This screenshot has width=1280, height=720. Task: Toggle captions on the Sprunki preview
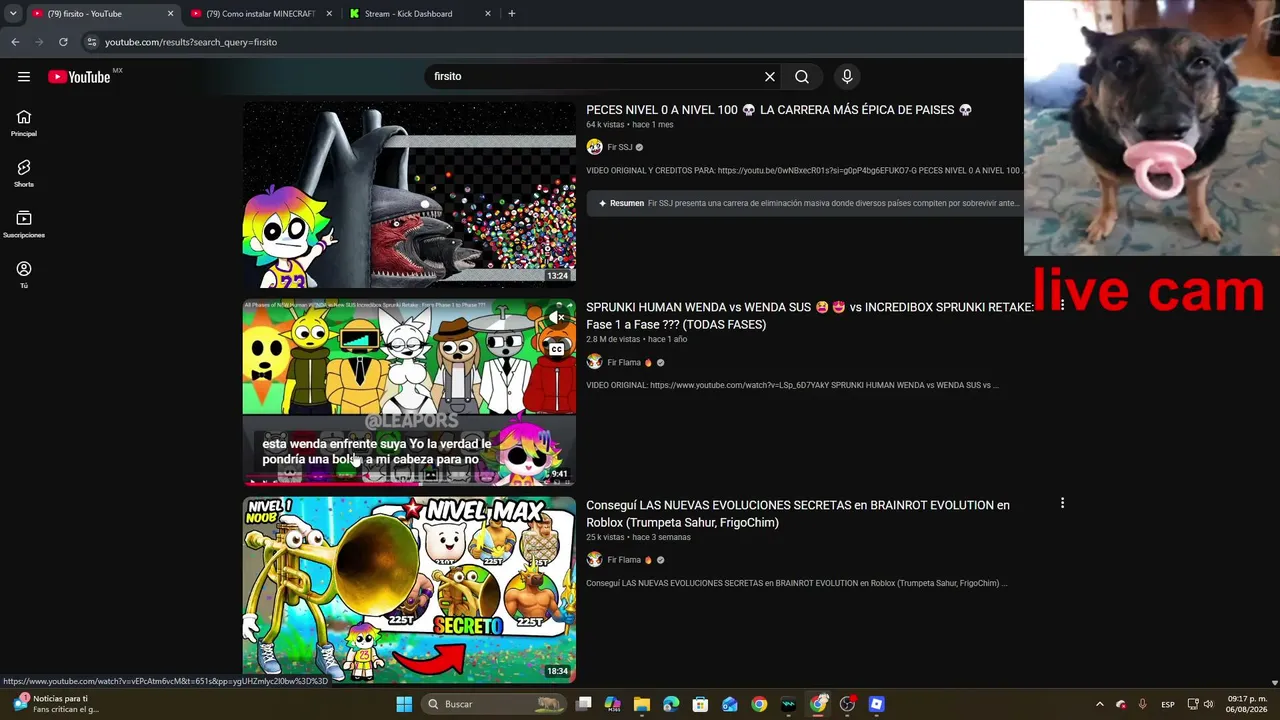(x=556, y=349)
